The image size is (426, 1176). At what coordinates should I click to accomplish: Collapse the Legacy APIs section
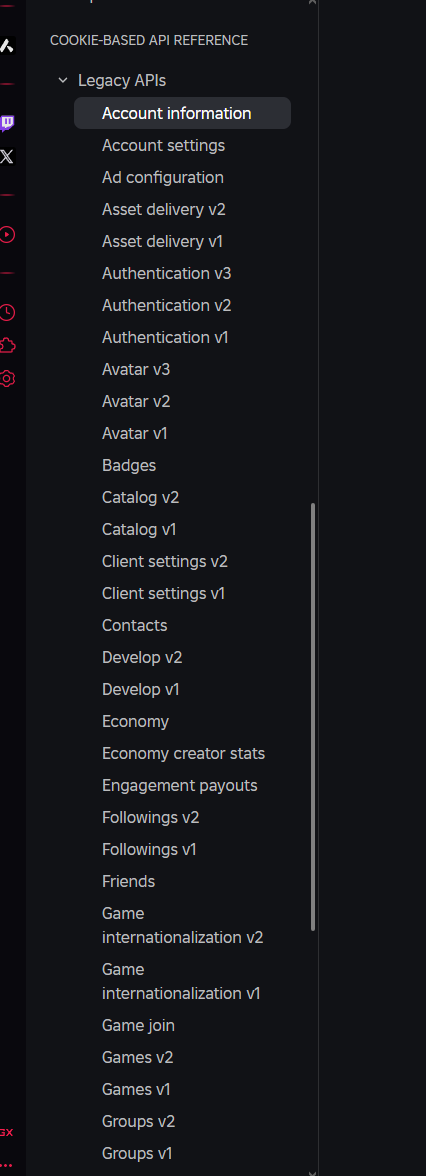click(63, 80)
